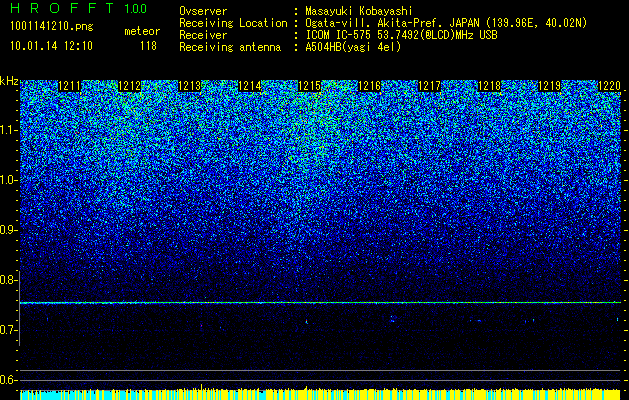Click the 1220 time marker
Viewport: 629px width, 400px height.
click(609, 86)
